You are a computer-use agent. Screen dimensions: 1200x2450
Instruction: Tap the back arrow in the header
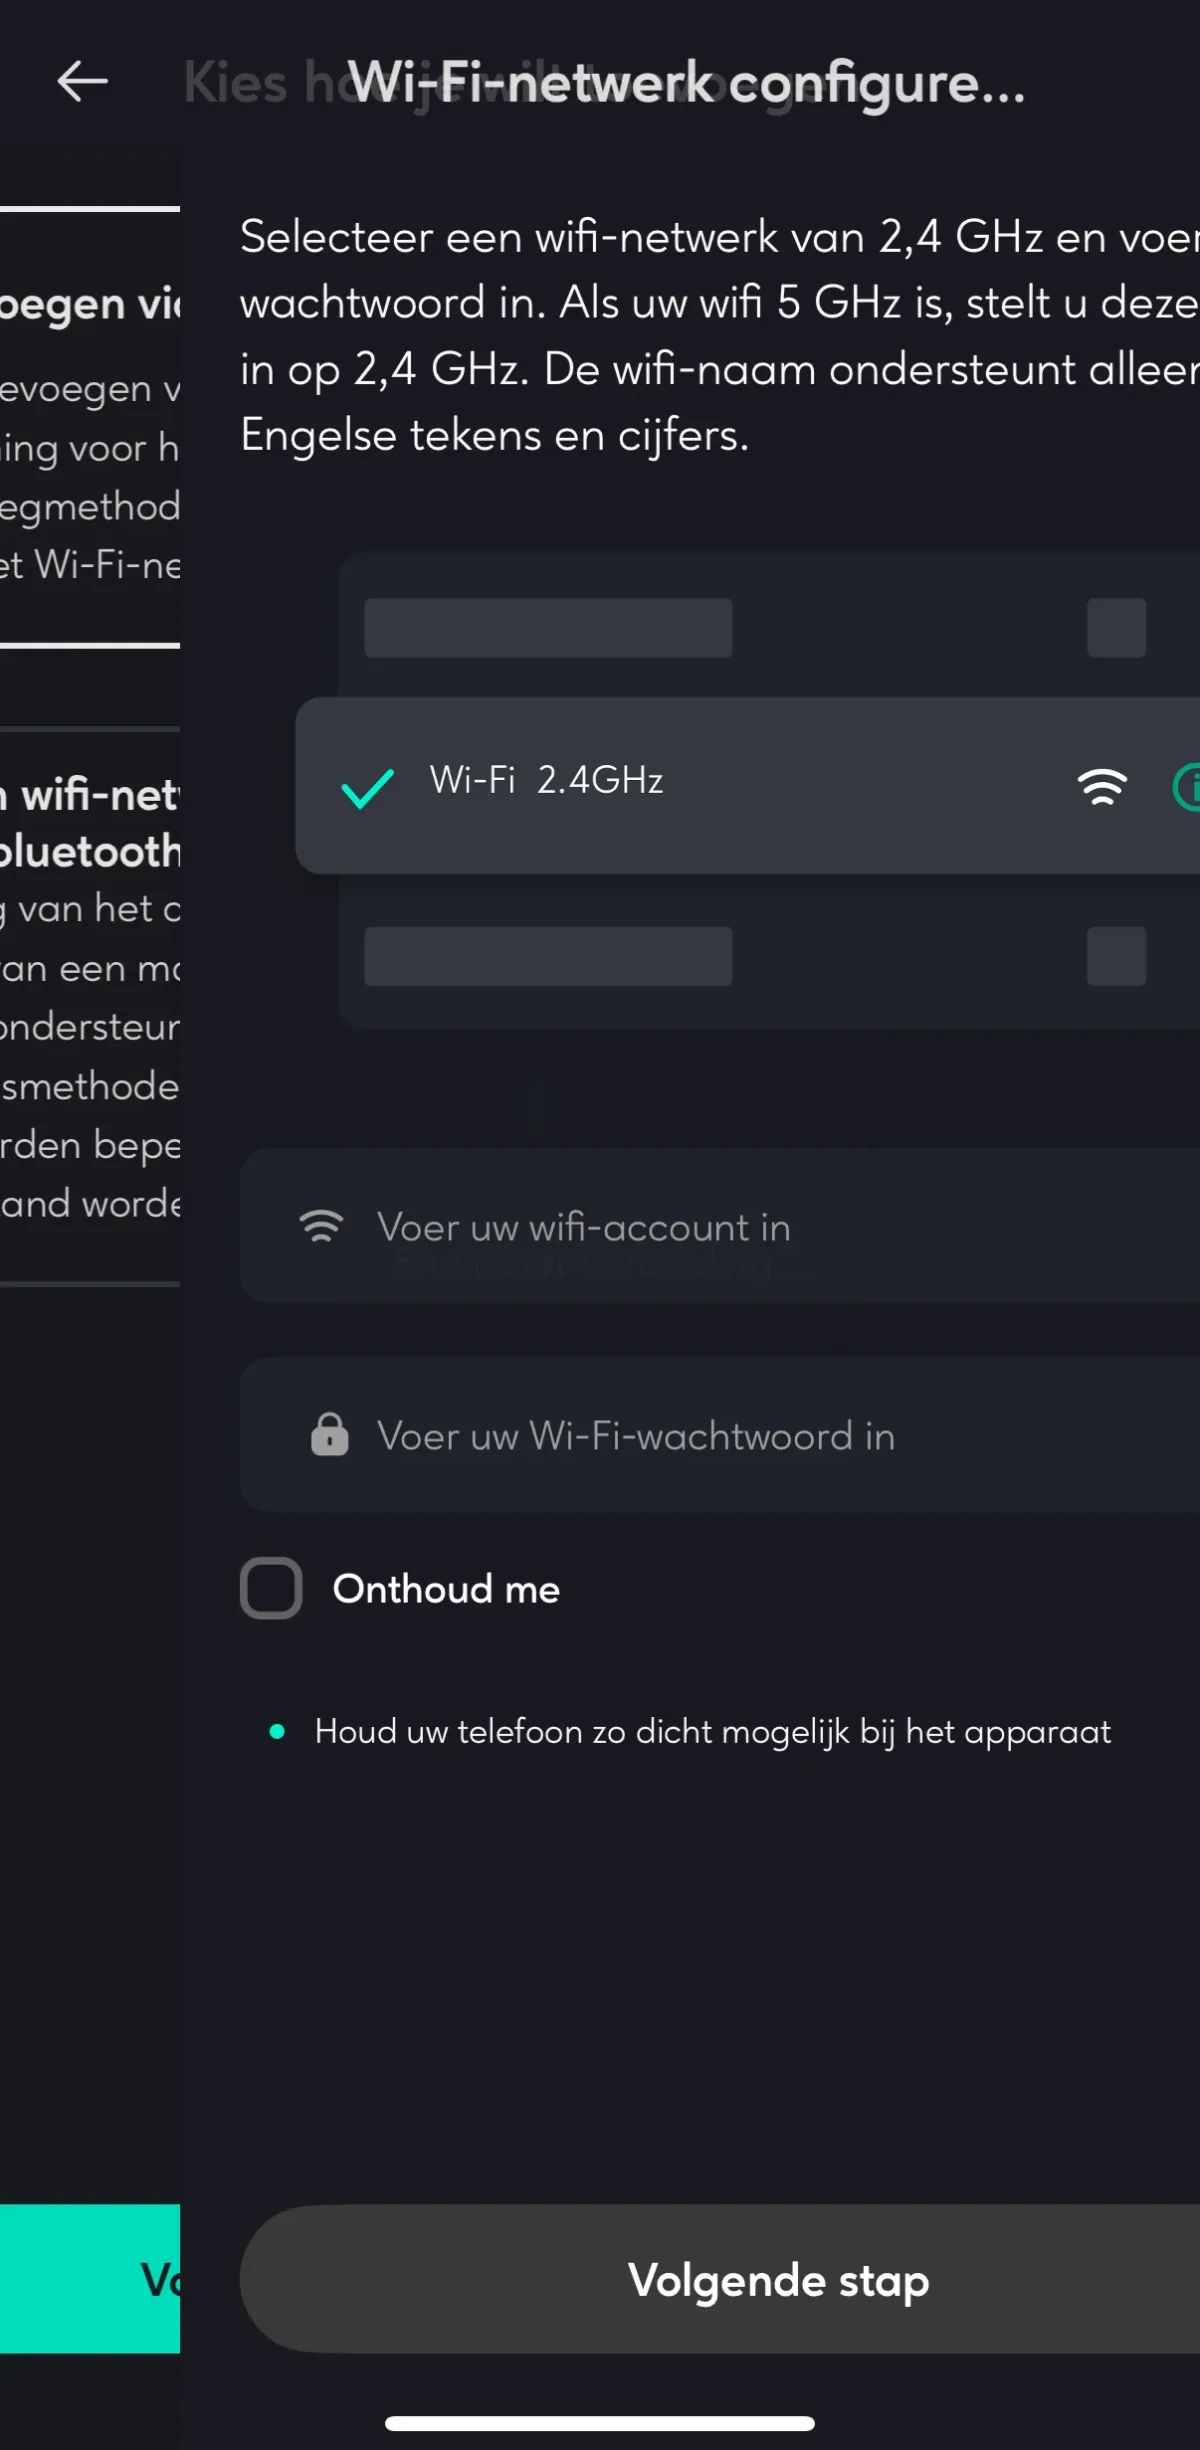click(x=82, y=81)
